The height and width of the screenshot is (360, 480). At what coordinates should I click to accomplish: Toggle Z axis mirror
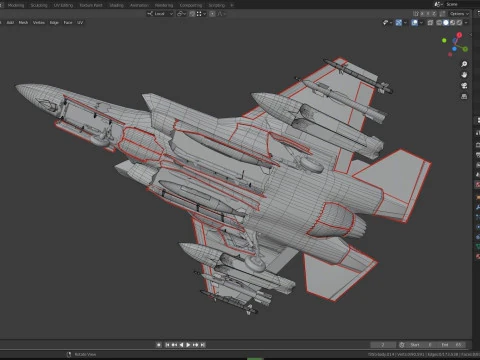(x=434, y=14)
